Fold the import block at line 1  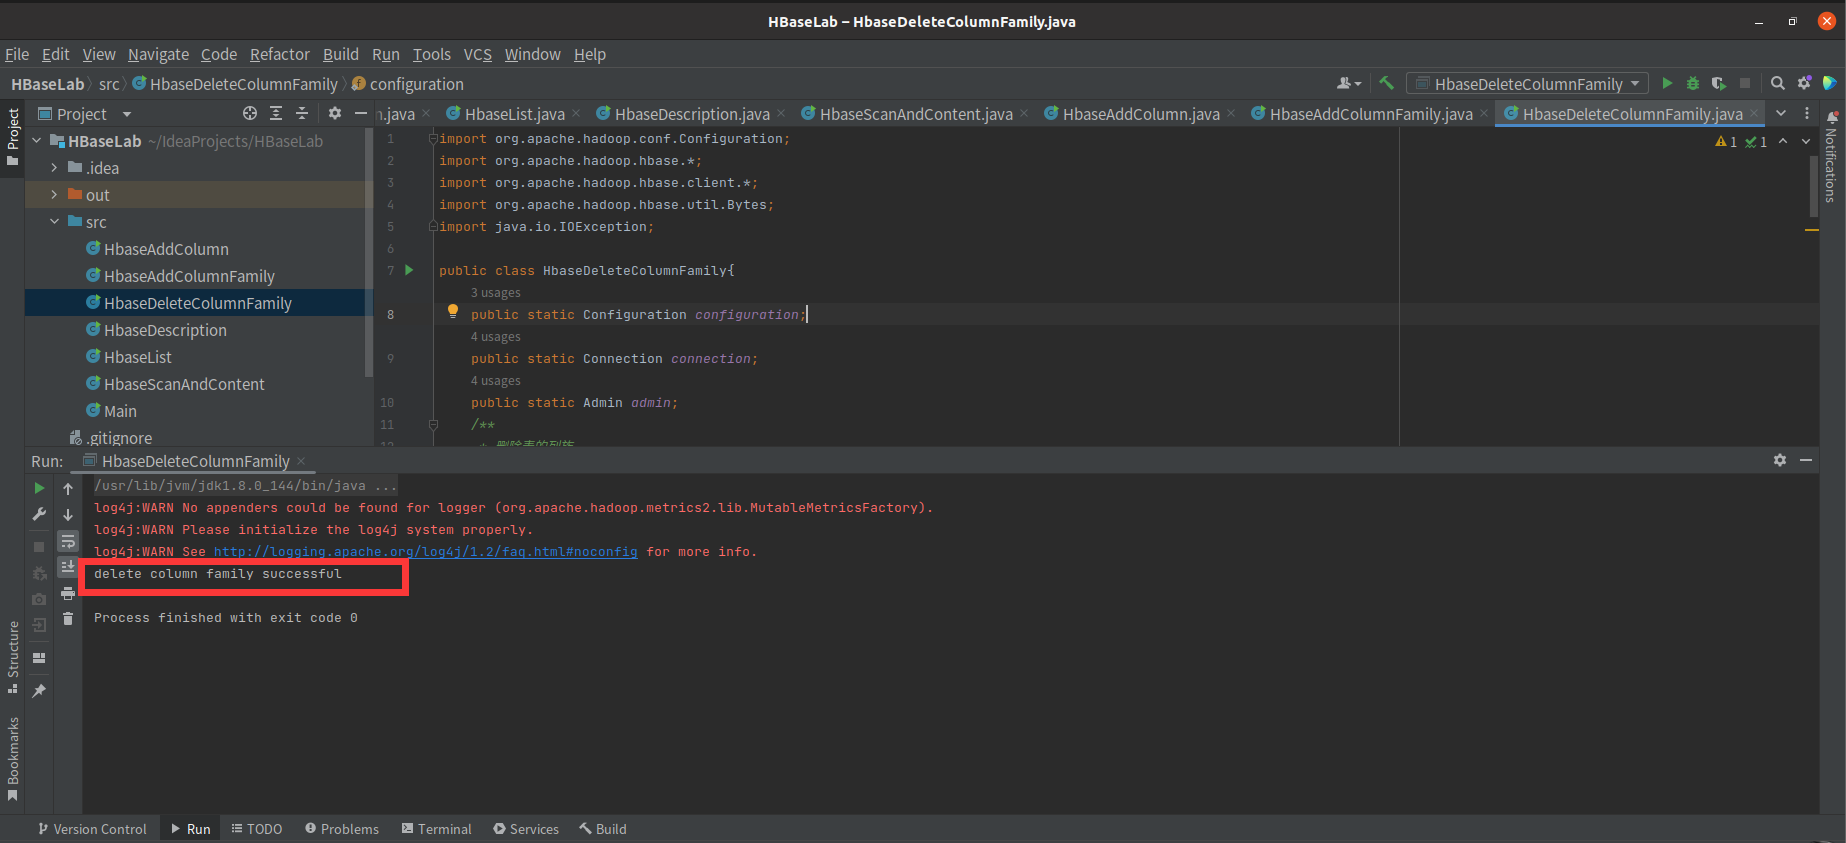(x=433, y=139)
